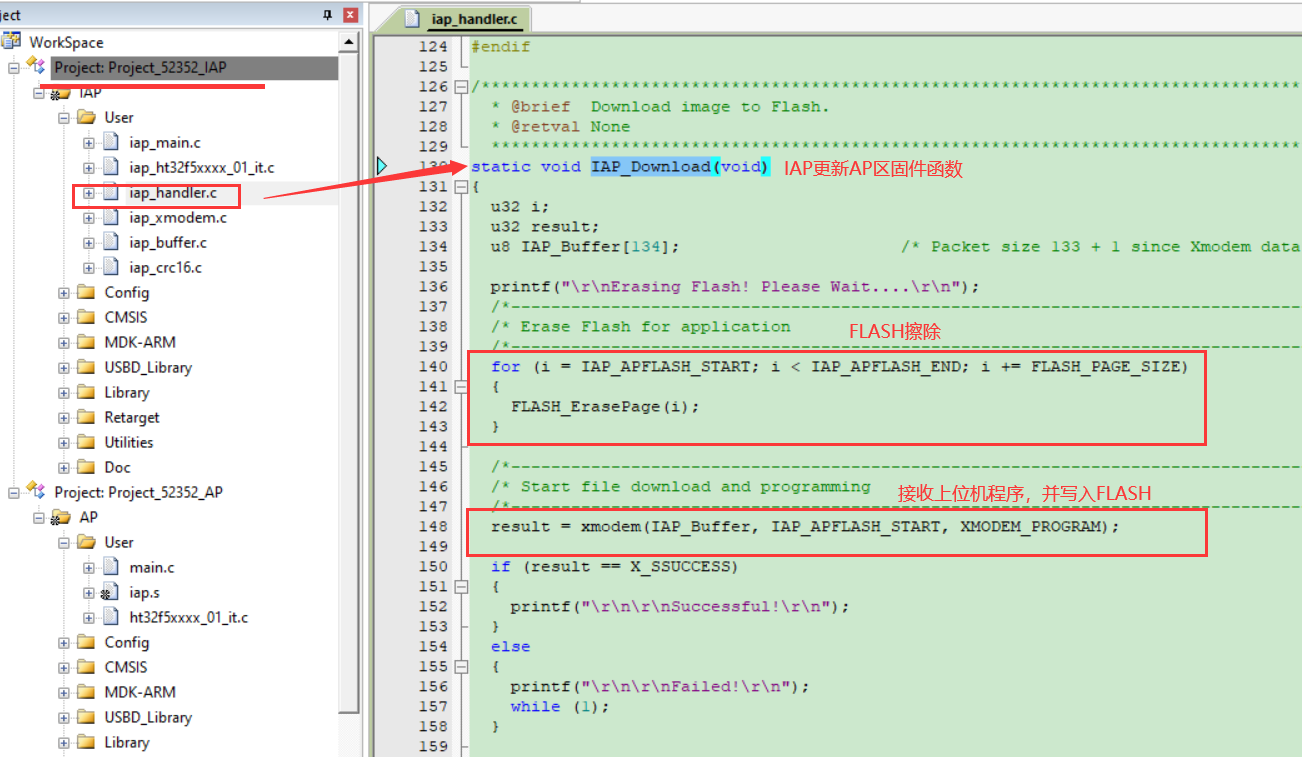
Task: Select the WorkSpace root icon
Action: 12,41
